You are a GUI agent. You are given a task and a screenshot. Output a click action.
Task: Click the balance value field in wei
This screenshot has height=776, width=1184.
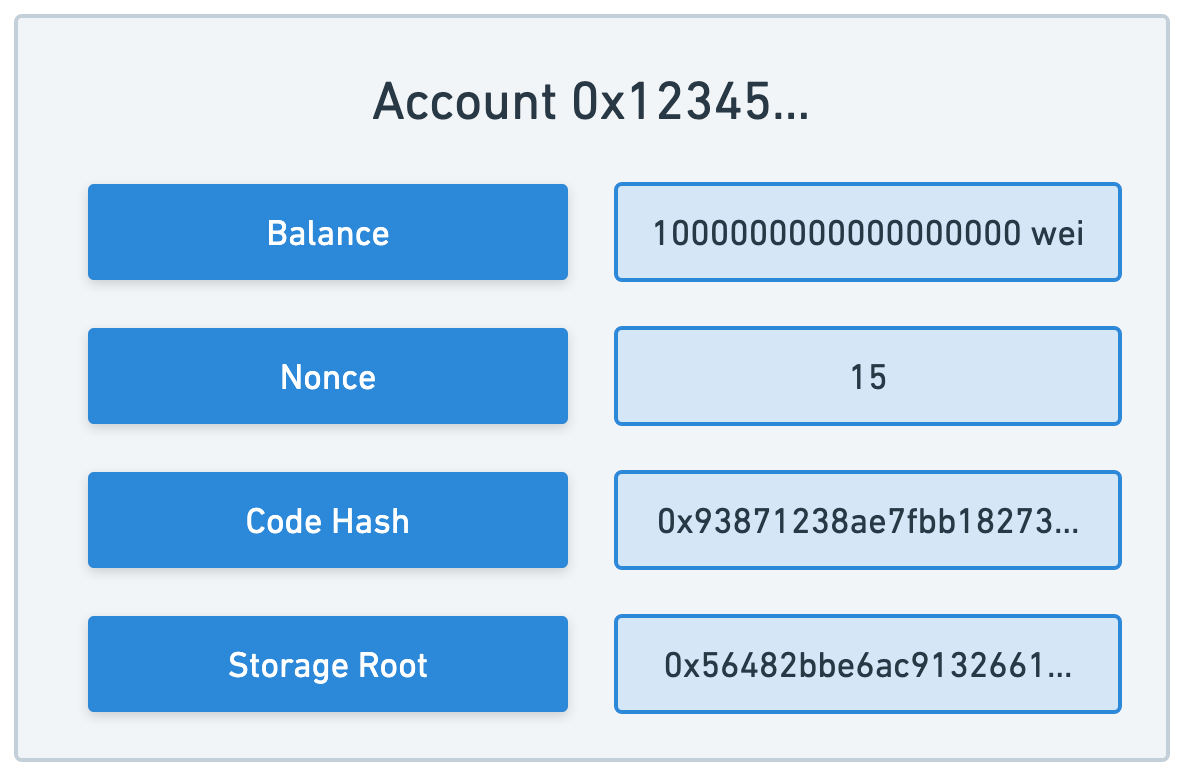[868, 232]
